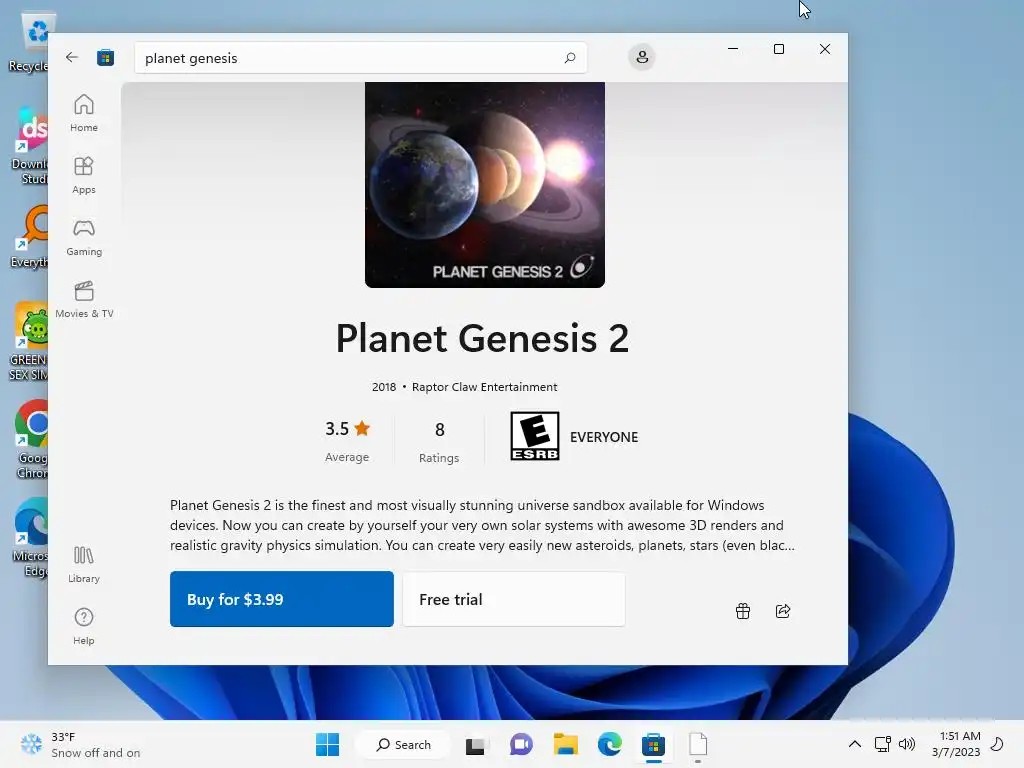Open Raptor Claw Entertainment publisher link

click(x=485, y=387)
